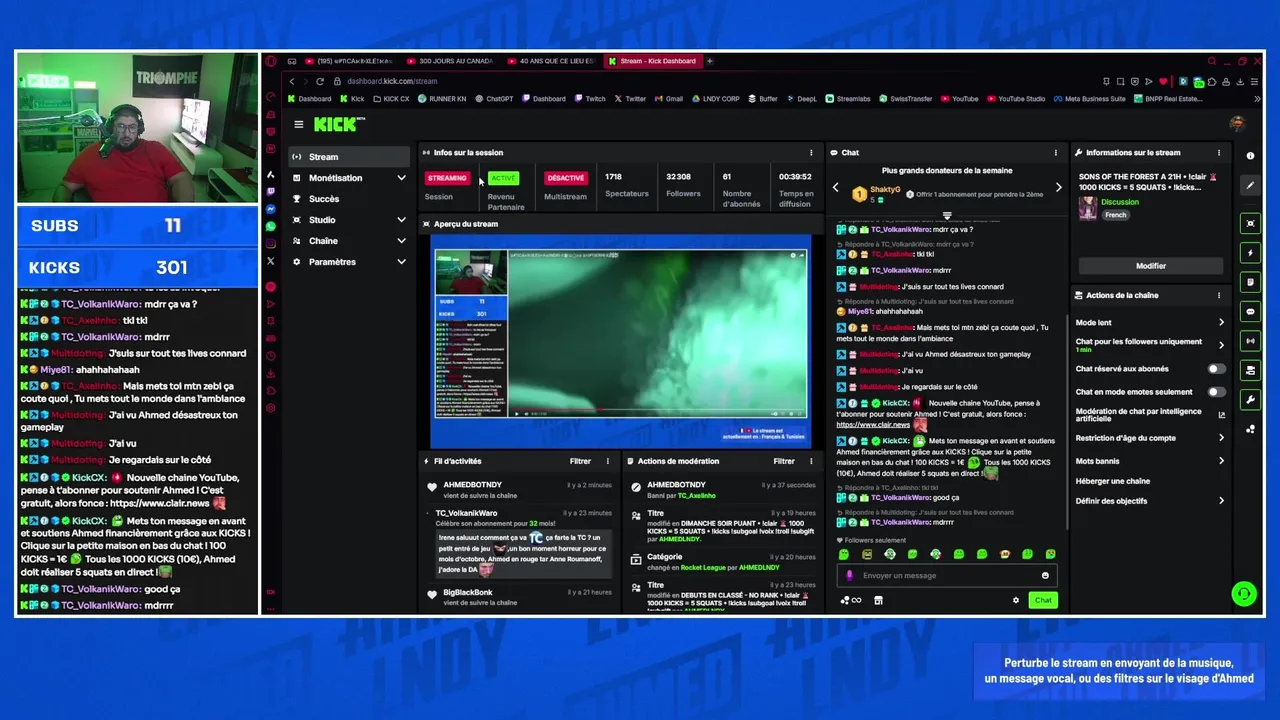Open the hamburger menu beside Kick logo
This screenshot has height=720, width=1280.
(x=298, y=125)
